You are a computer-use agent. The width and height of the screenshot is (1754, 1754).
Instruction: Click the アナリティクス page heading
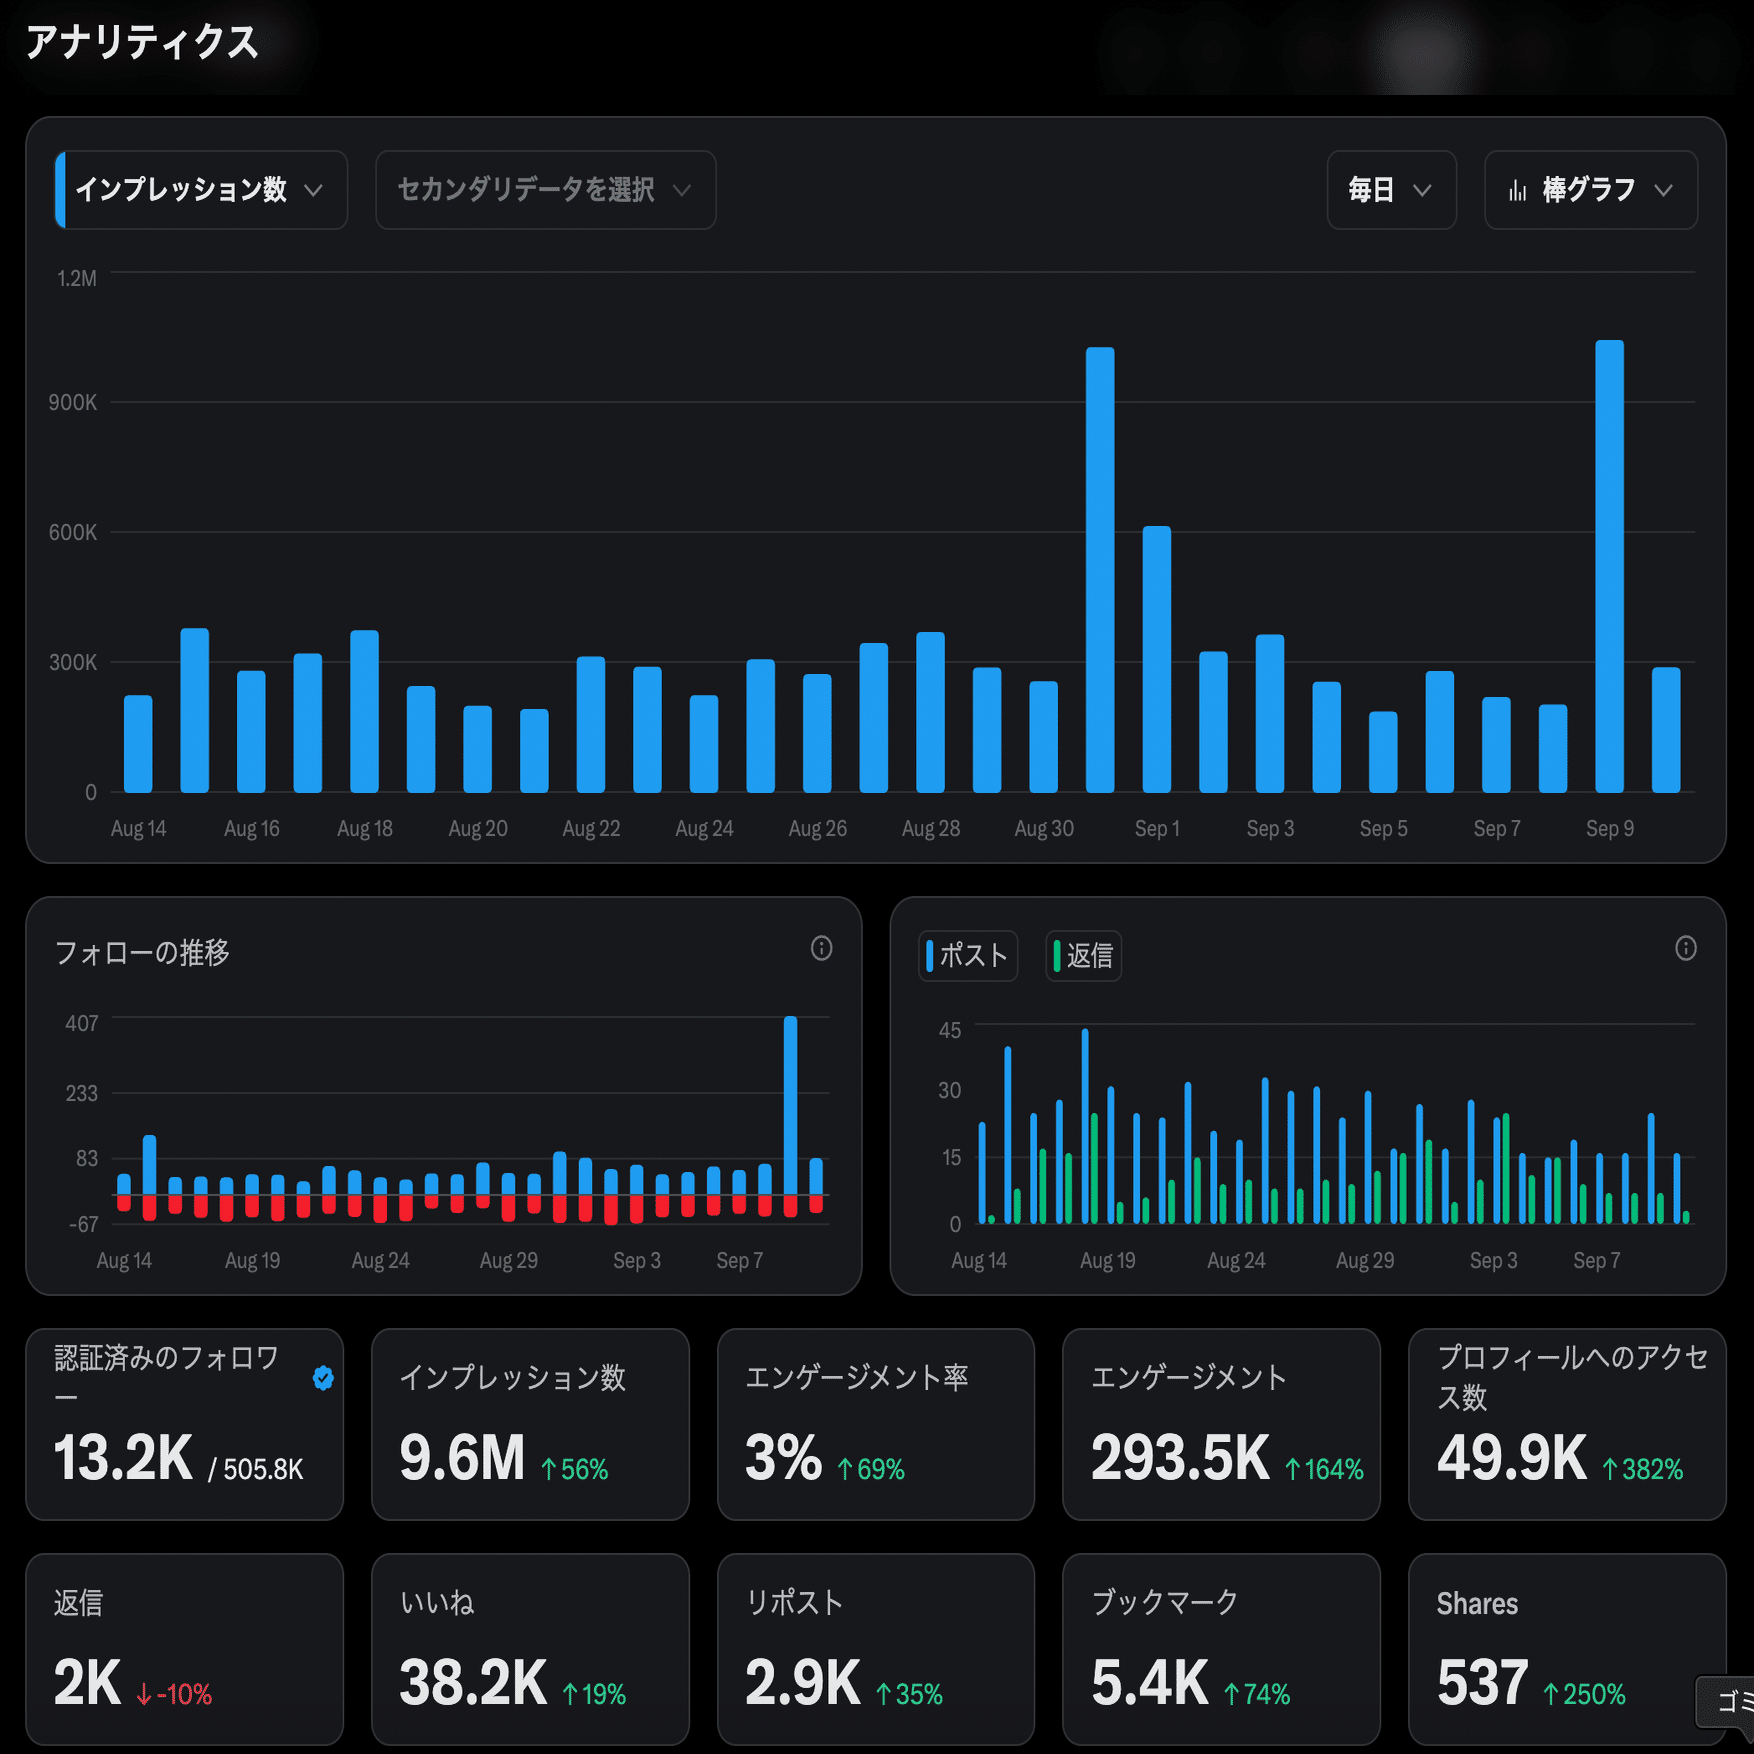(x=142, y=43)
